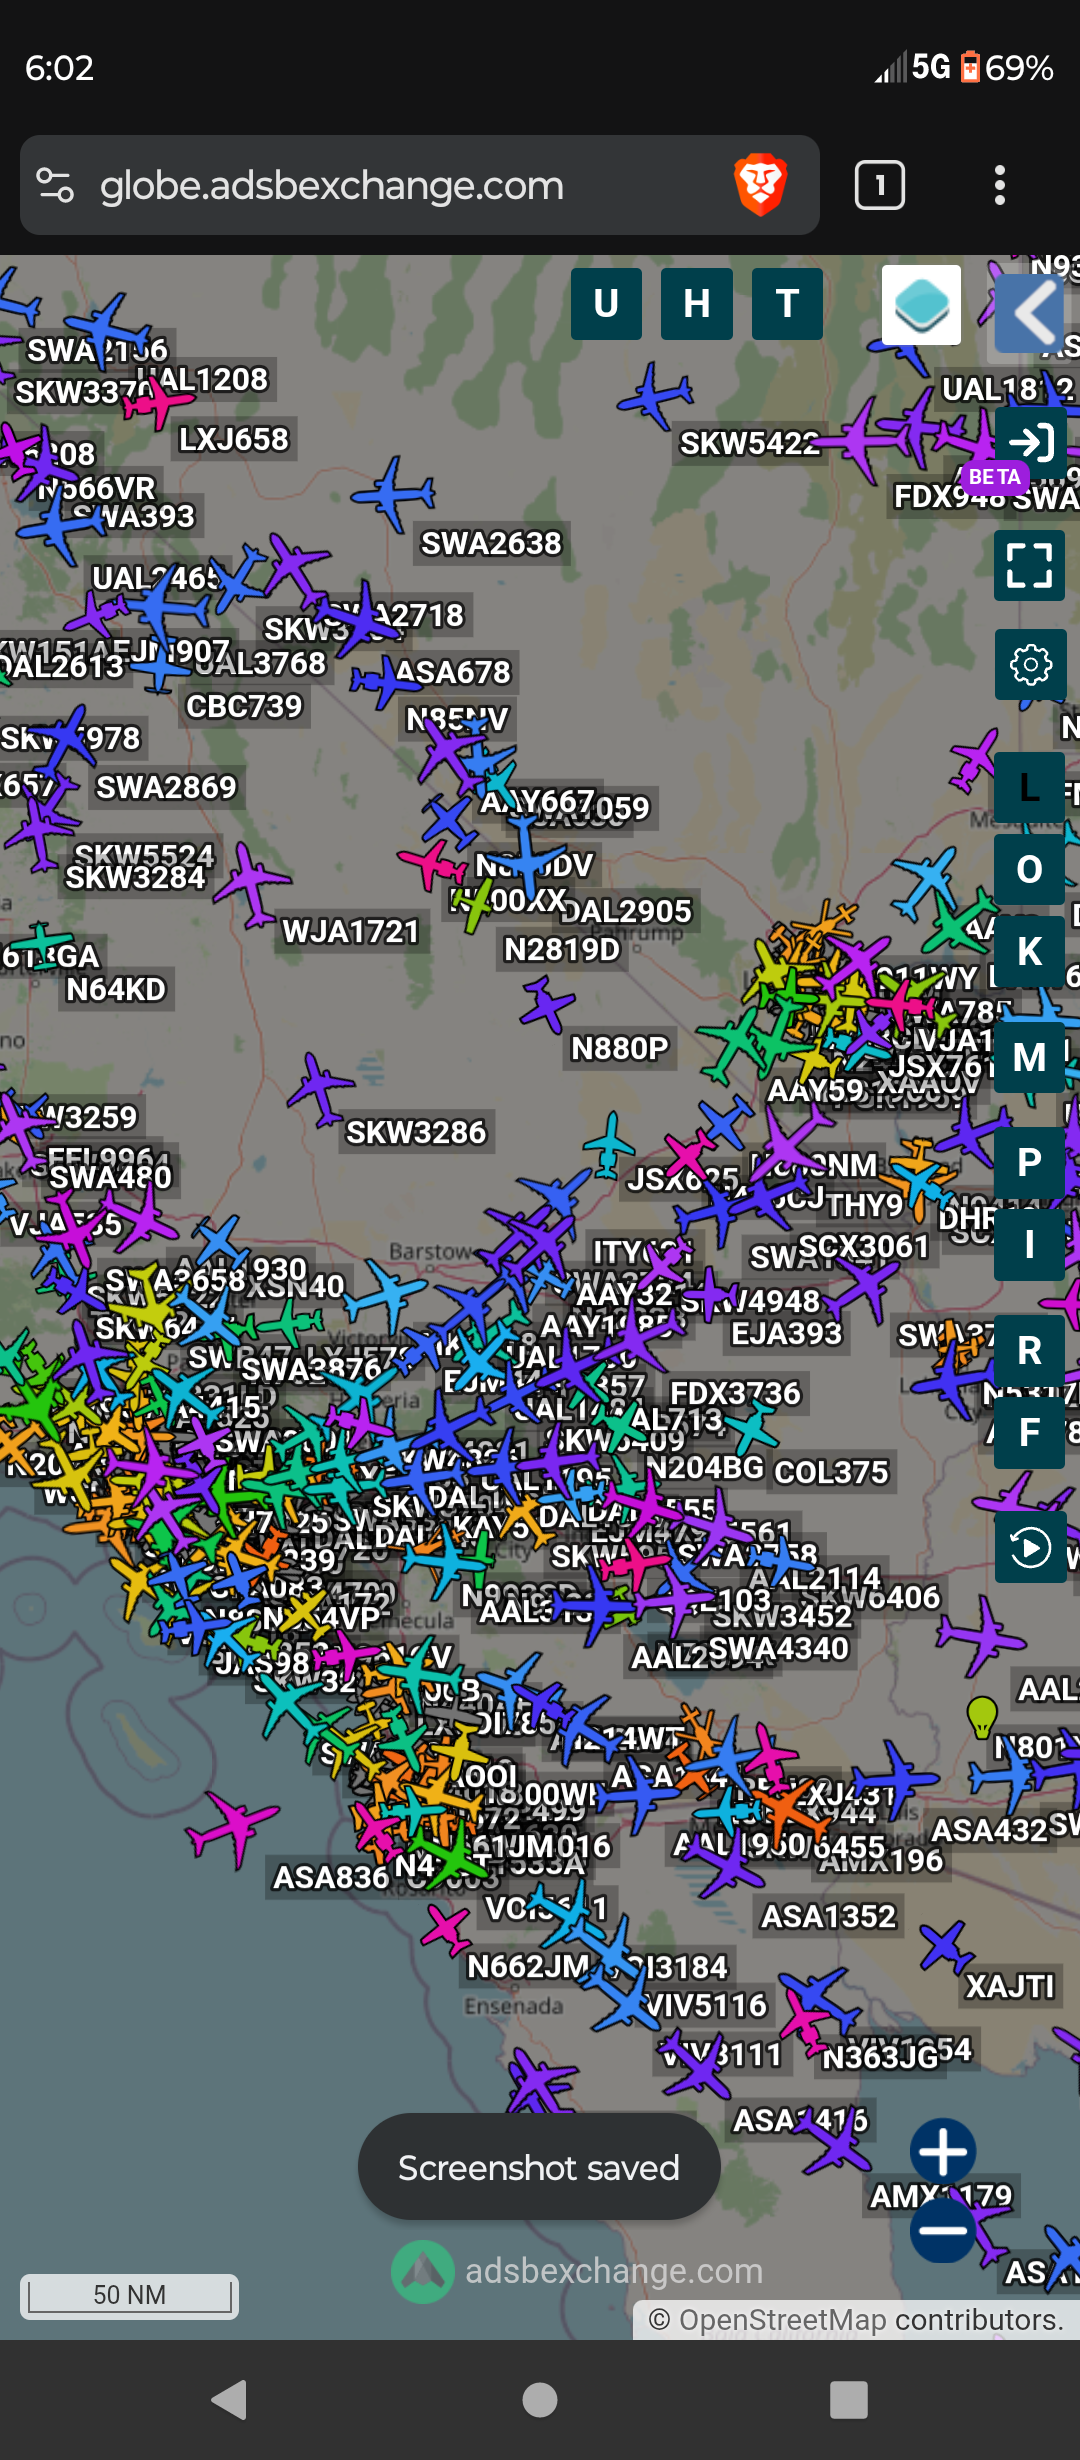The image size is (1080, 2460).
Task: Select flight label N363JG
Action: pyautogui.click(x=880, y=2057)
